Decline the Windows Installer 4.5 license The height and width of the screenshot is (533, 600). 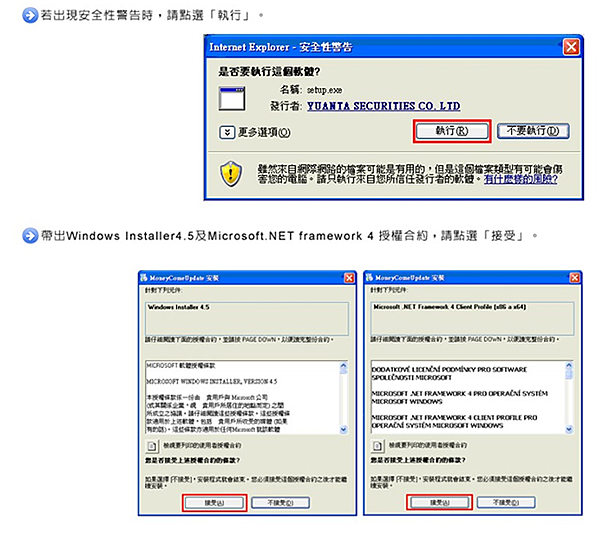[280, 503]
